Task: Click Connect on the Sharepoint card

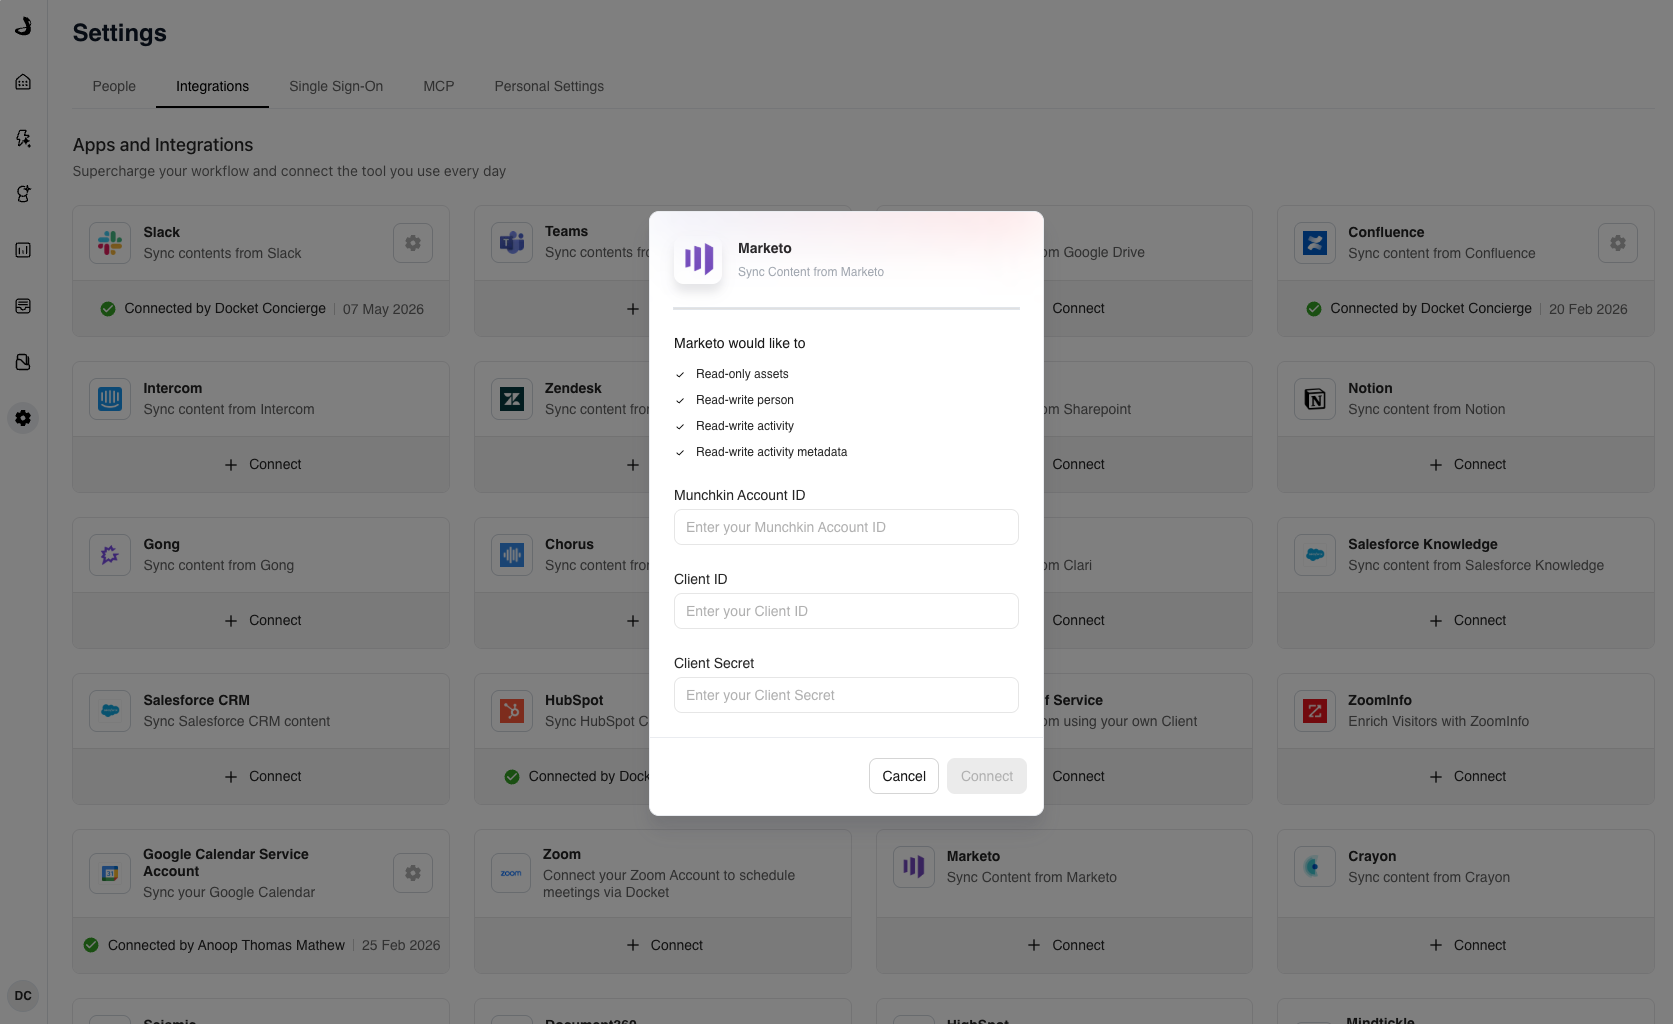Action: [x=1078, y=465]
